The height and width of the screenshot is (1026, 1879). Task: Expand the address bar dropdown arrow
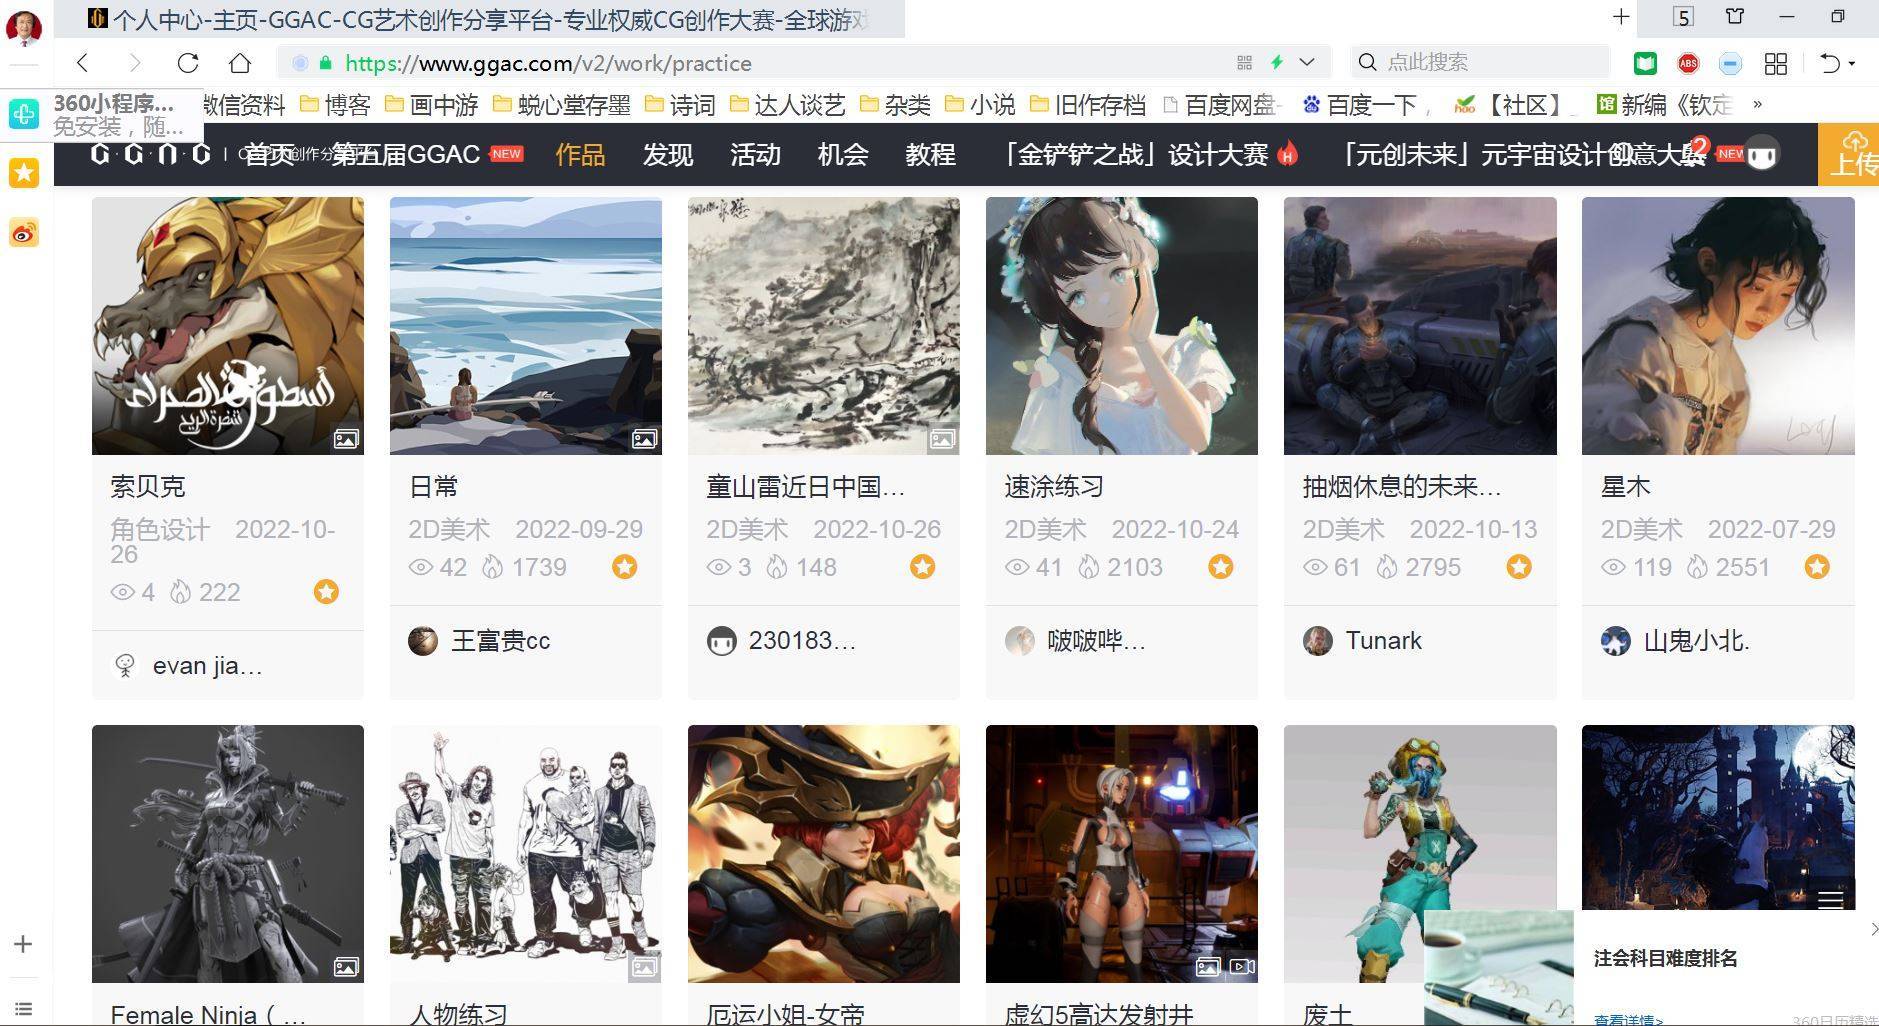[1307, 63]
